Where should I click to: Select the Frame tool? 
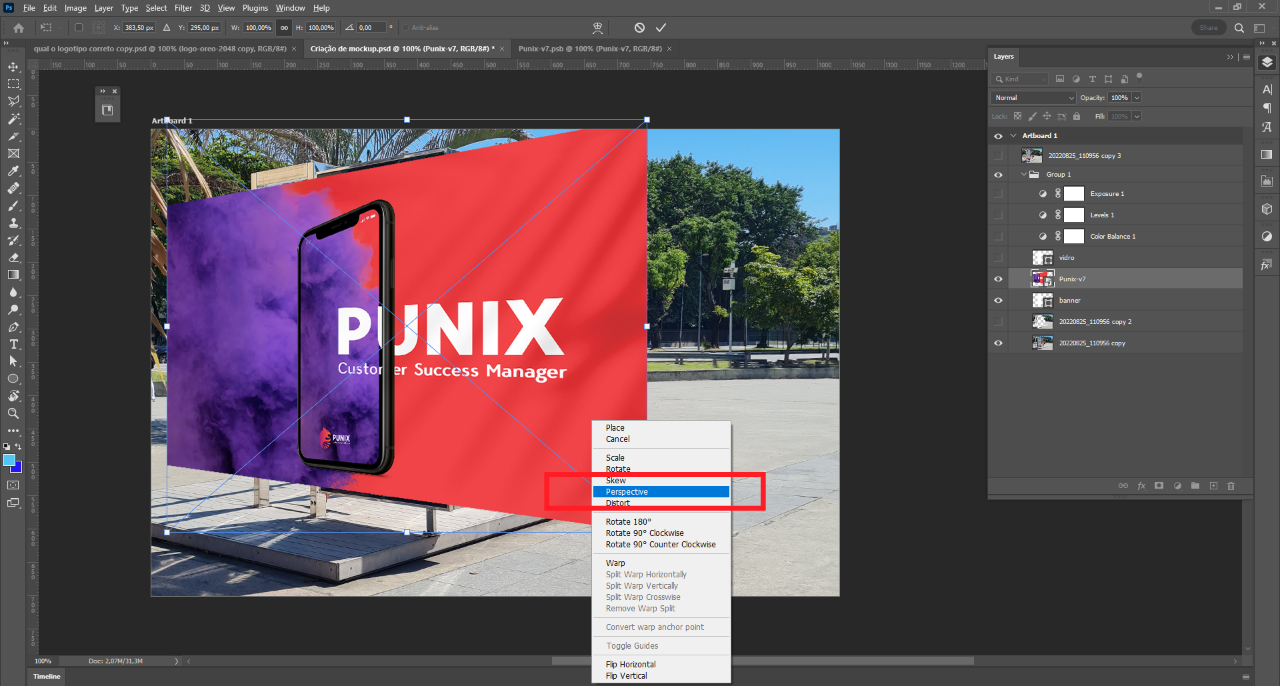point(14,153)
